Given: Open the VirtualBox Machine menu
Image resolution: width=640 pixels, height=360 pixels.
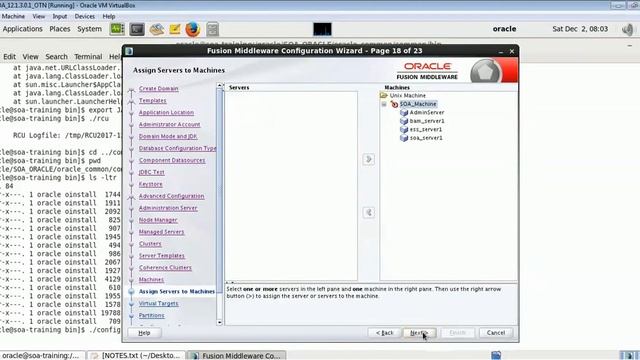Looking at the screenshot, I should (13, 16).
